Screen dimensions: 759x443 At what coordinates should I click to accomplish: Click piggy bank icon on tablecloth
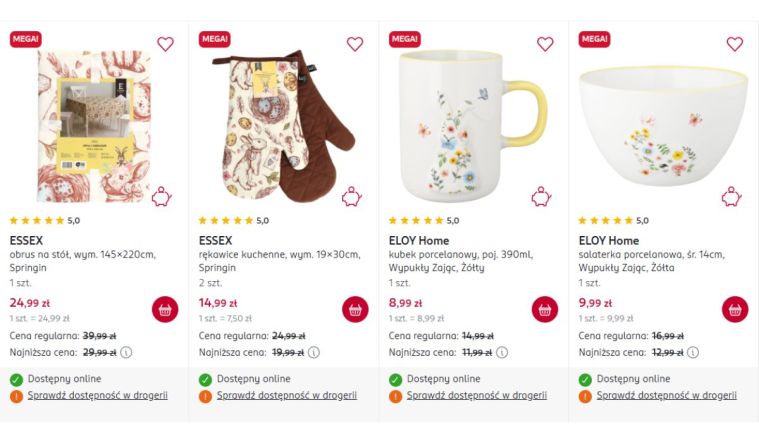tap(162, 196)
